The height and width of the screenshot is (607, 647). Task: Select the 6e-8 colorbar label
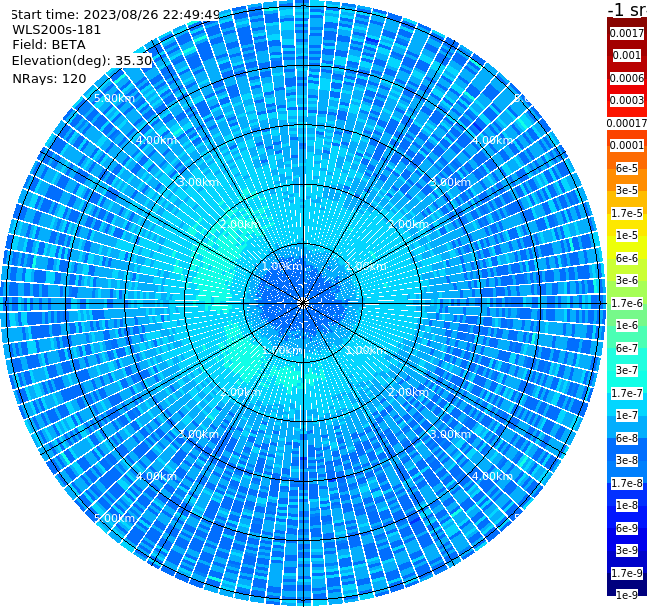coord(627,438)
